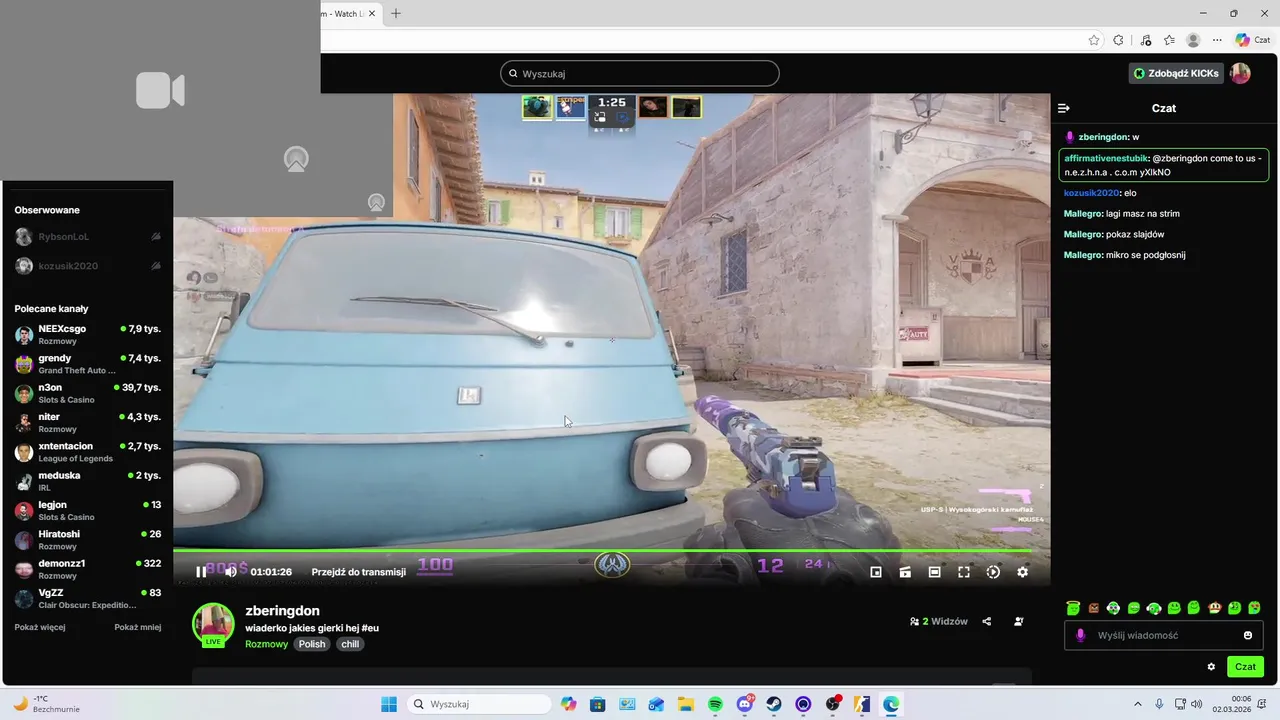1280x720 pixels.
Task: Open xntentacion channel avatar
Action: 24,452
